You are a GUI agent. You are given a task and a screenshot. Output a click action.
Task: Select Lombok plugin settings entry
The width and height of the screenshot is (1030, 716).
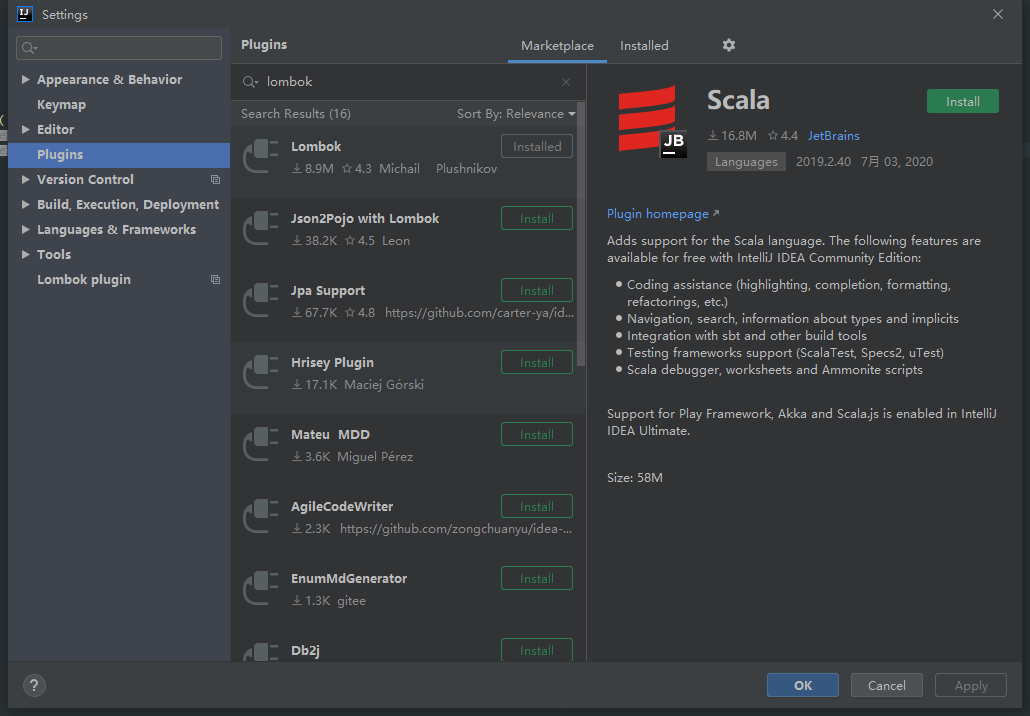[x=83, y=279]
